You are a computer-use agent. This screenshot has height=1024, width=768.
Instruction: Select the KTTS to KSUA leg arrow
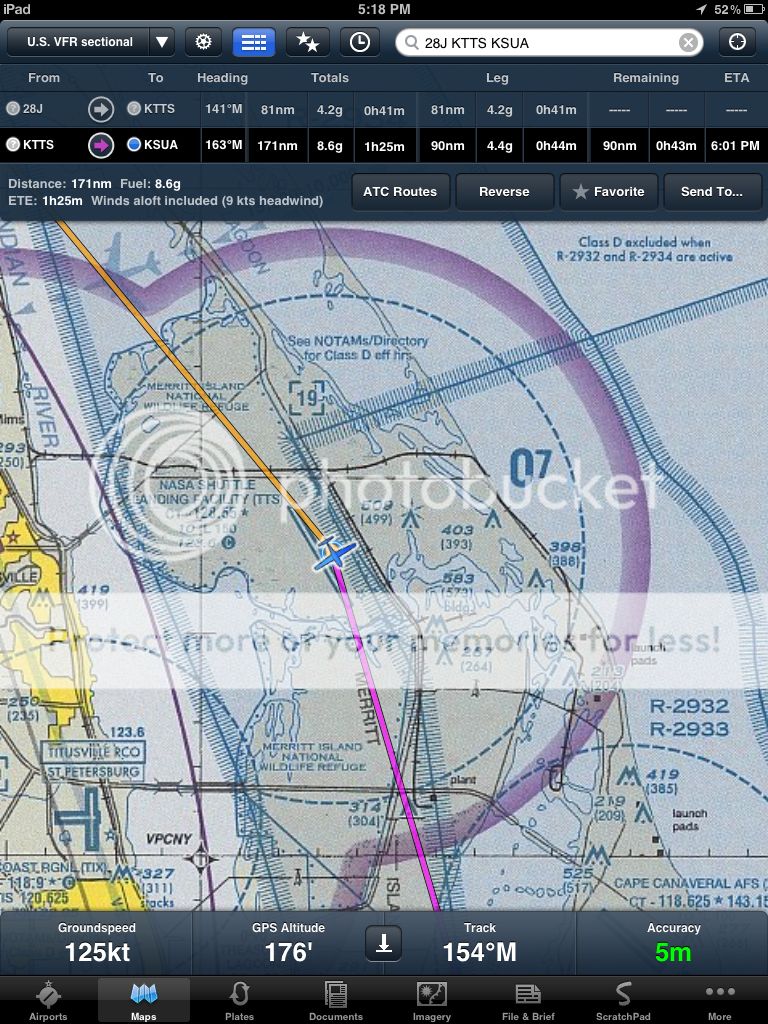point(101,146)
